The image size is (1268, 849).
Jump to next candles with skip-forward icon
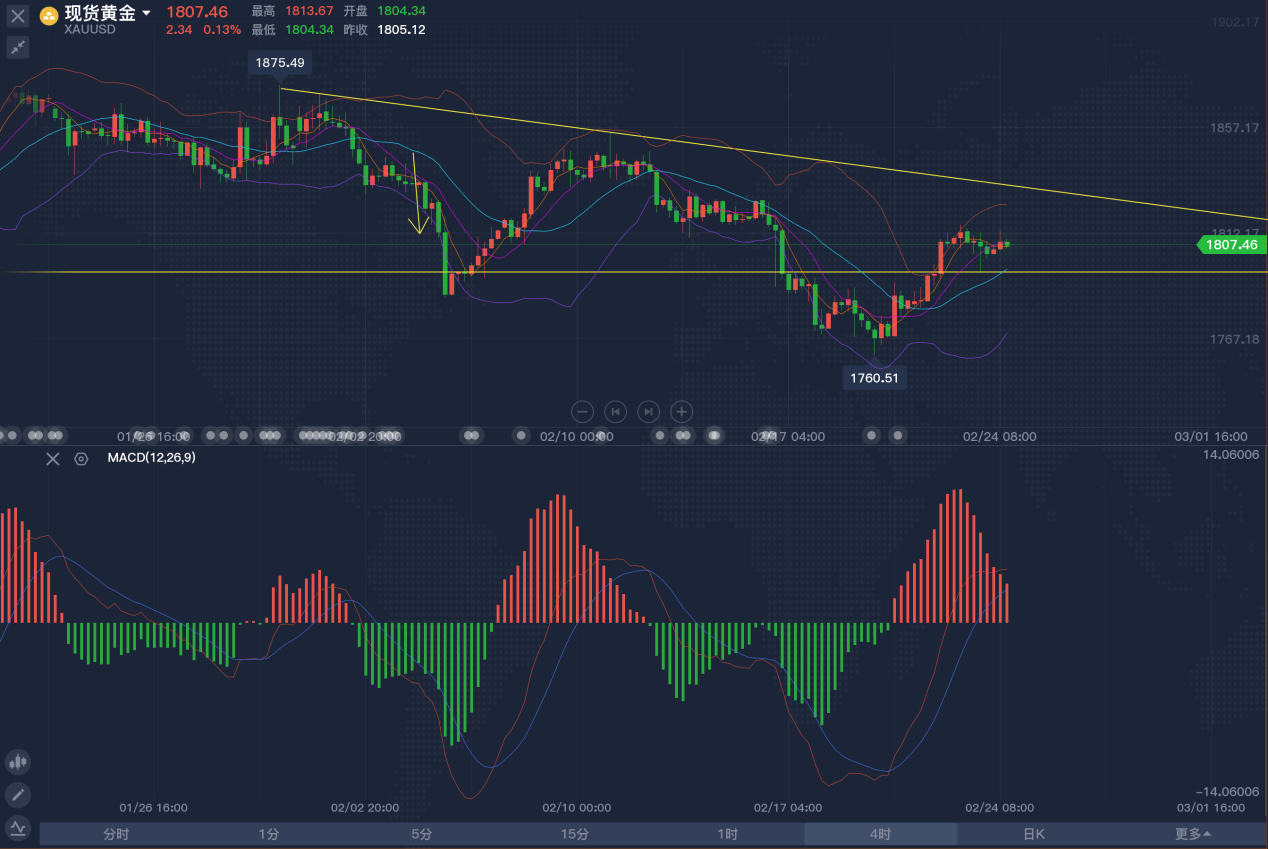point(648,411)
